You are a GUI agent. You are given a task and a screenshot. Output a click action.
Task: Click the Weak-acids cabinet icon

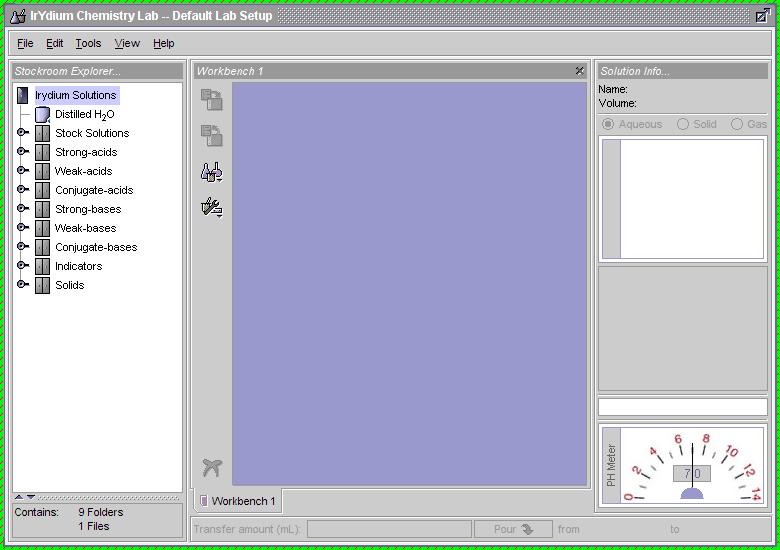point(42,171)
